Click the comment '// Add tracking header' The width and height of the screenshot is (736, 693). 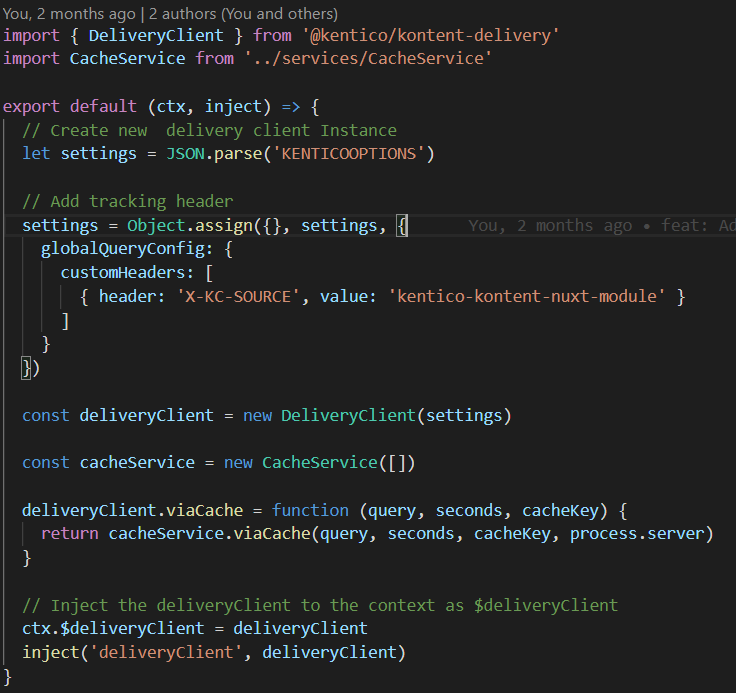click(x=127, y=202)
